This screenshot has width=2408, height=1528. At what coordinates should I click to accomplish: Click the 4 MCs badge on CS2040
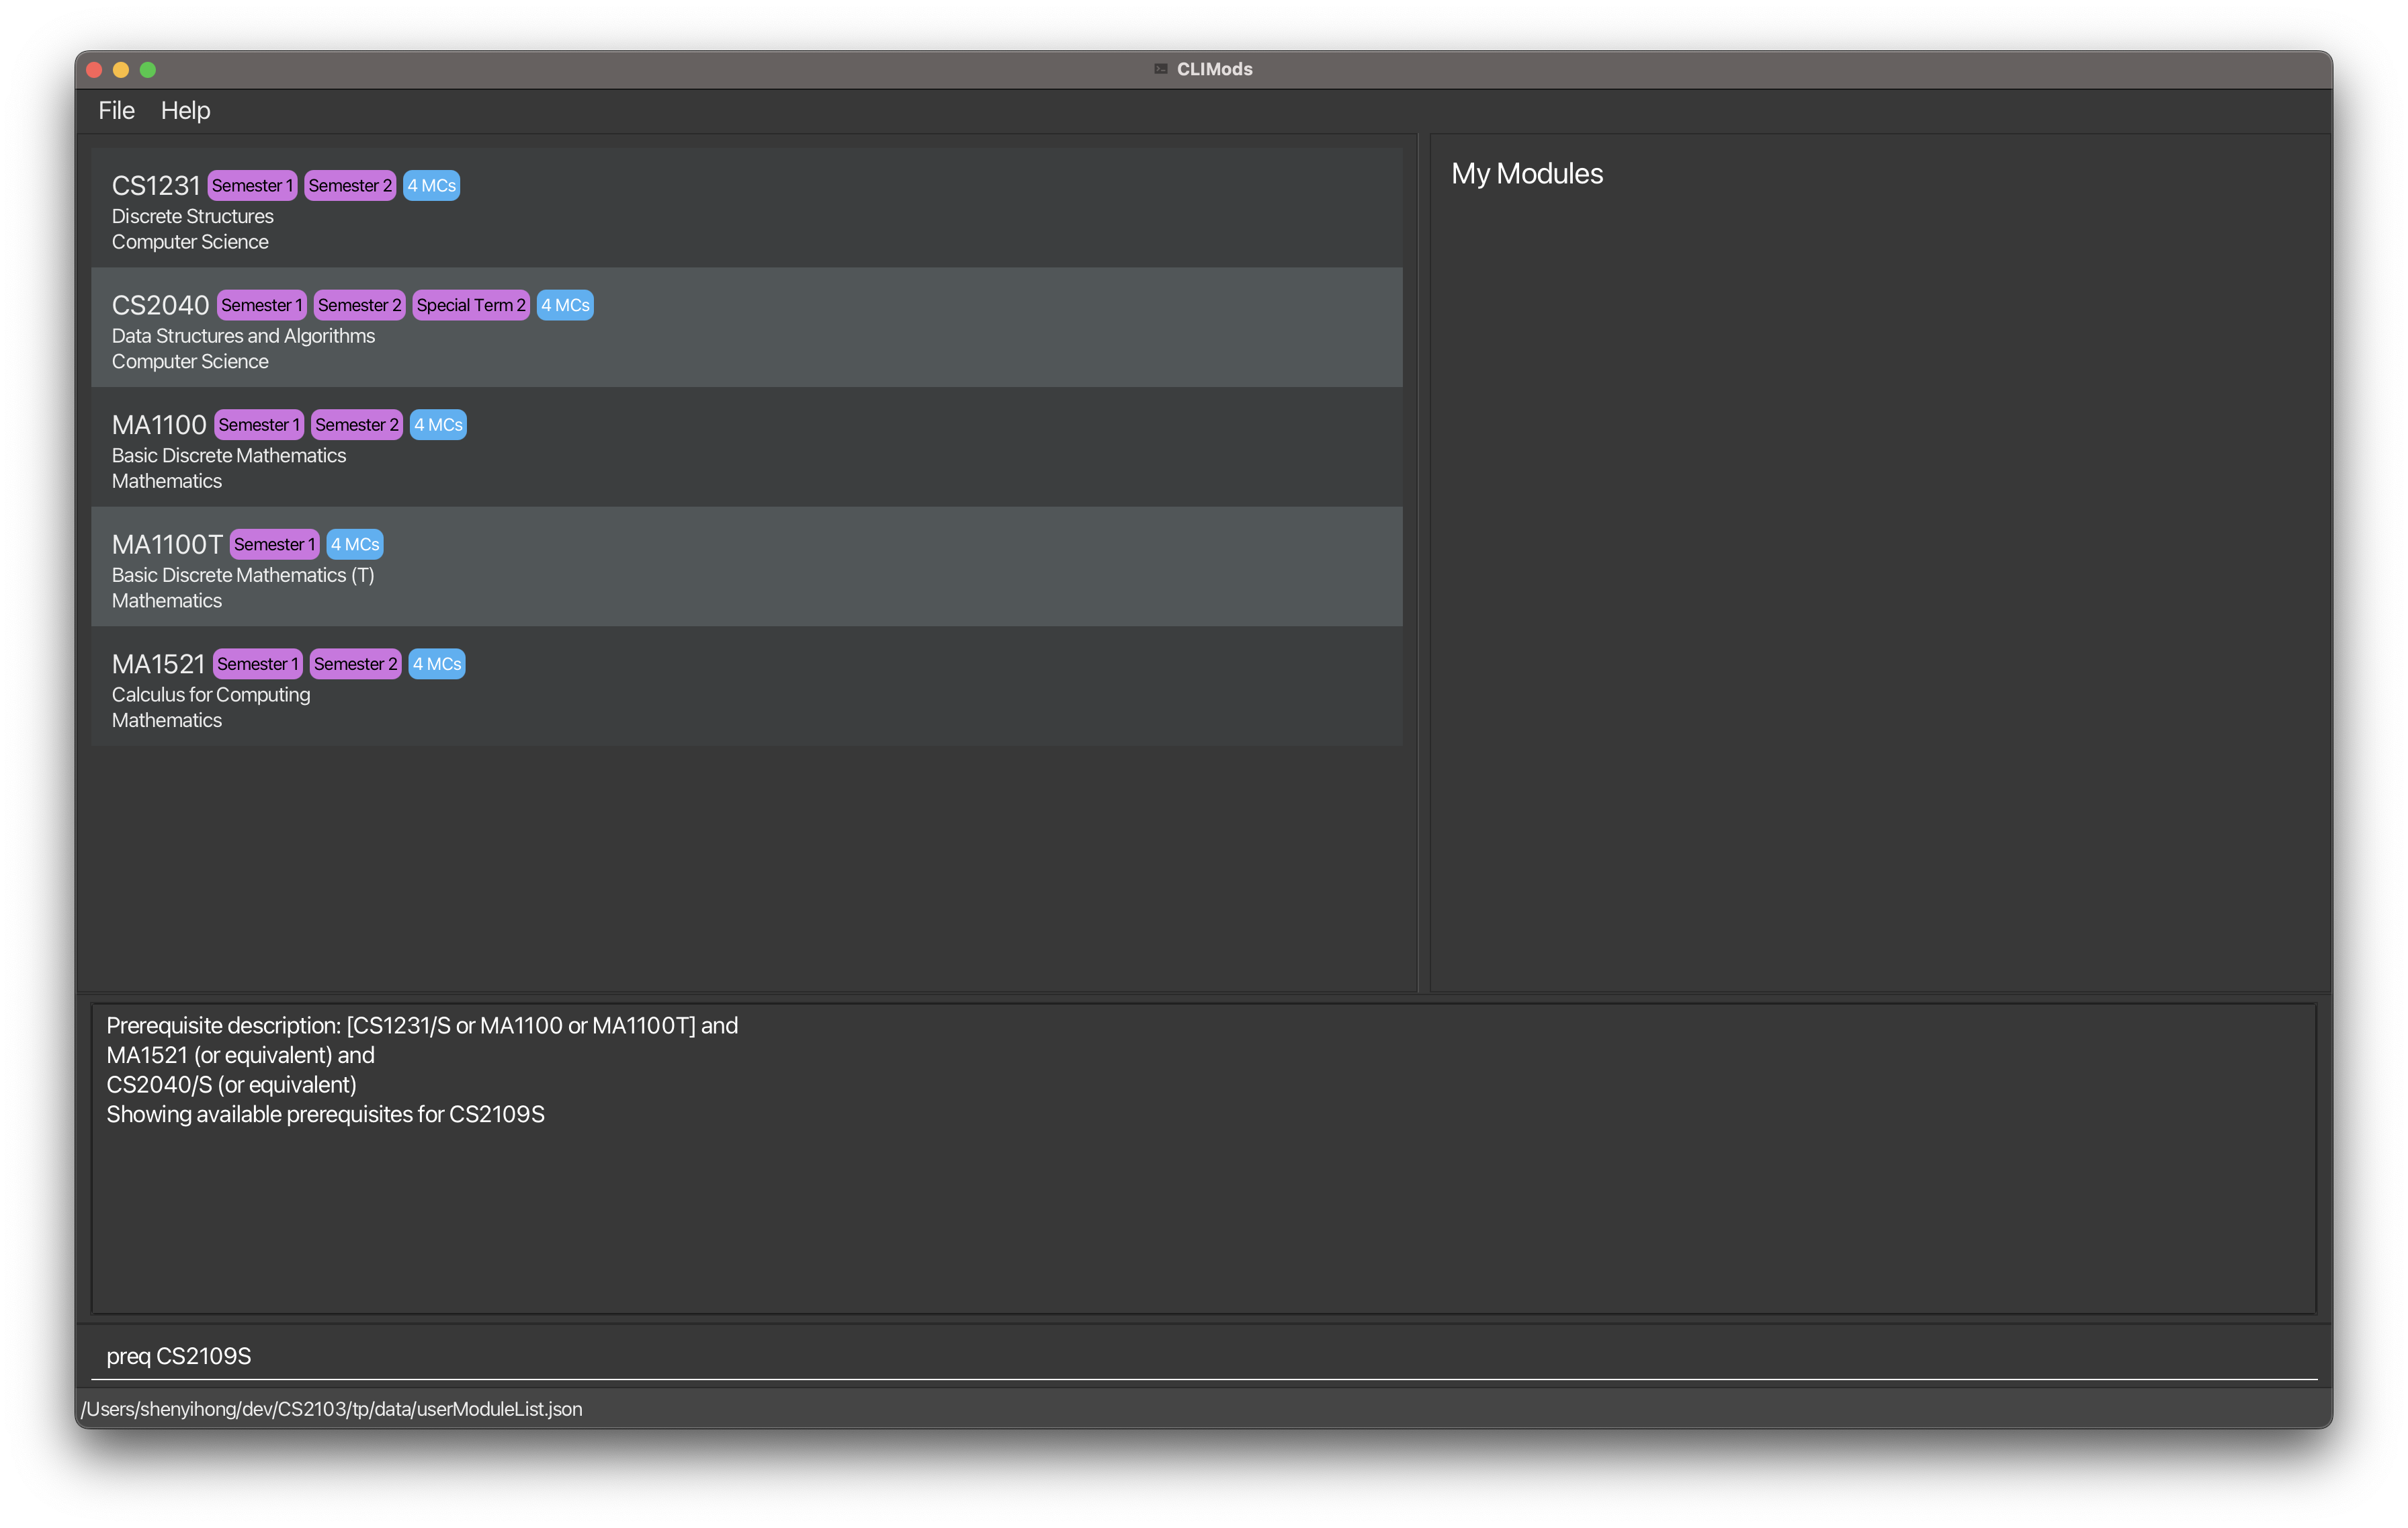pos(565,305)
